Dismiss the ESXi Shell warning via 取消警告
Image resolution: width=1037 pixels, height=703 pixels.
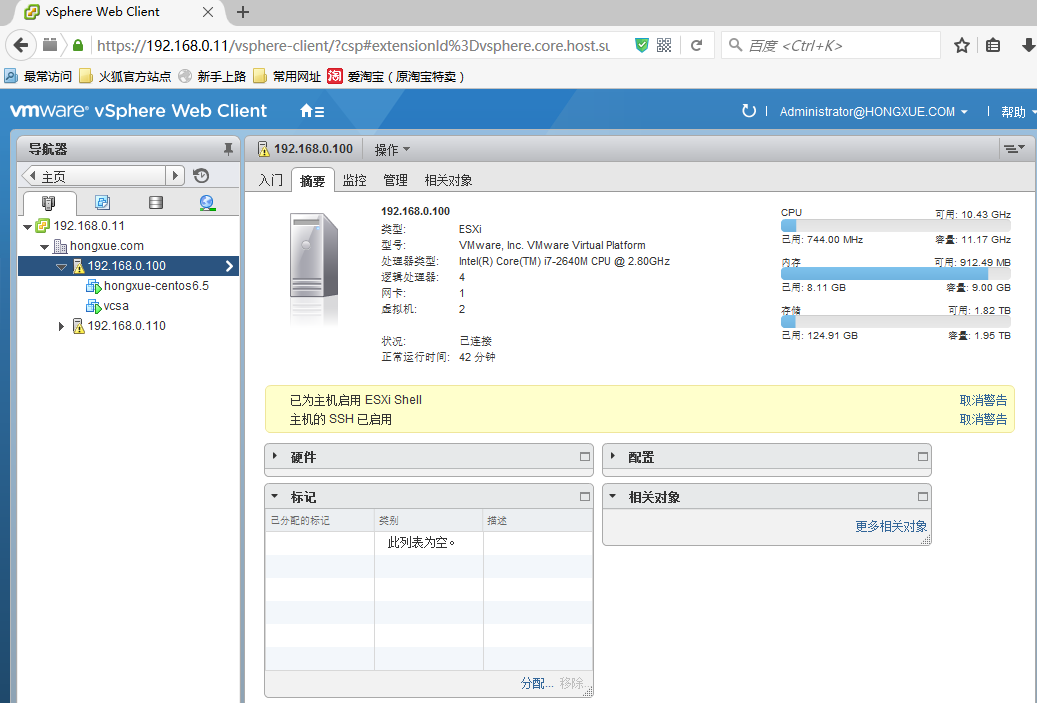pos(983,400)
